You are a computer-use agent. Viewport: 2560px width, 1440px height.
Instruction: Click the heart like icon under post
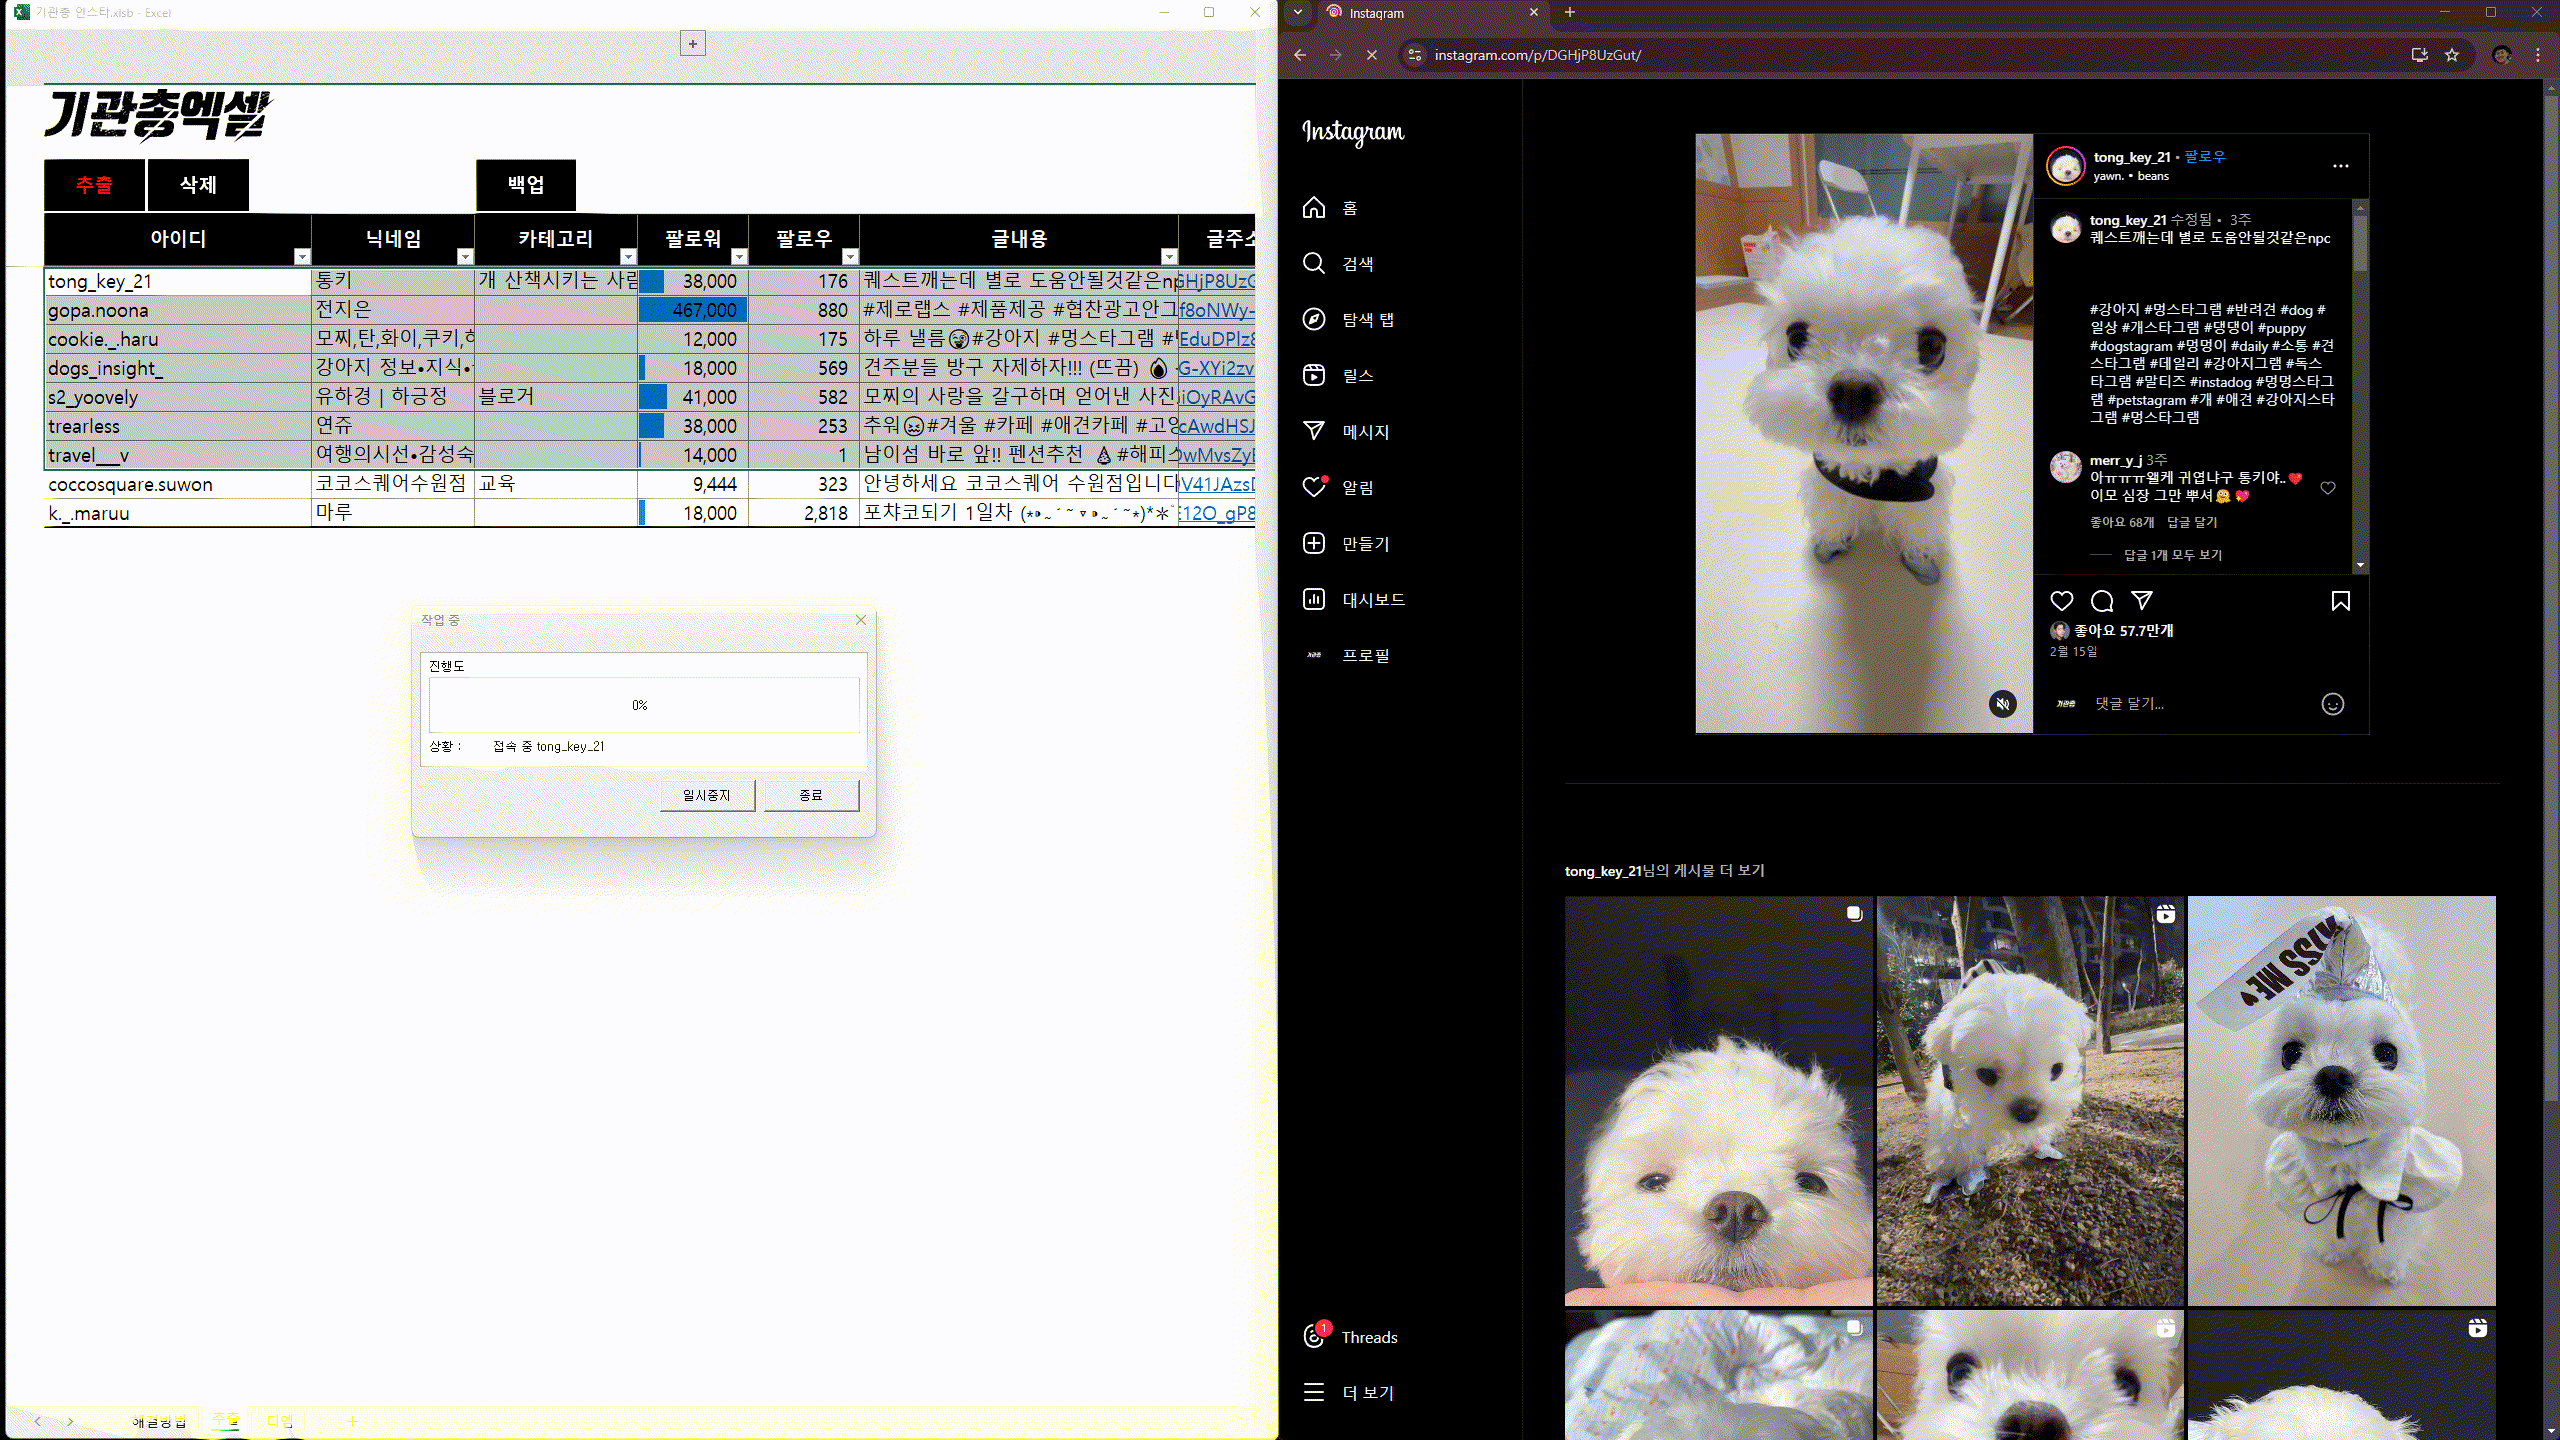2061,601
